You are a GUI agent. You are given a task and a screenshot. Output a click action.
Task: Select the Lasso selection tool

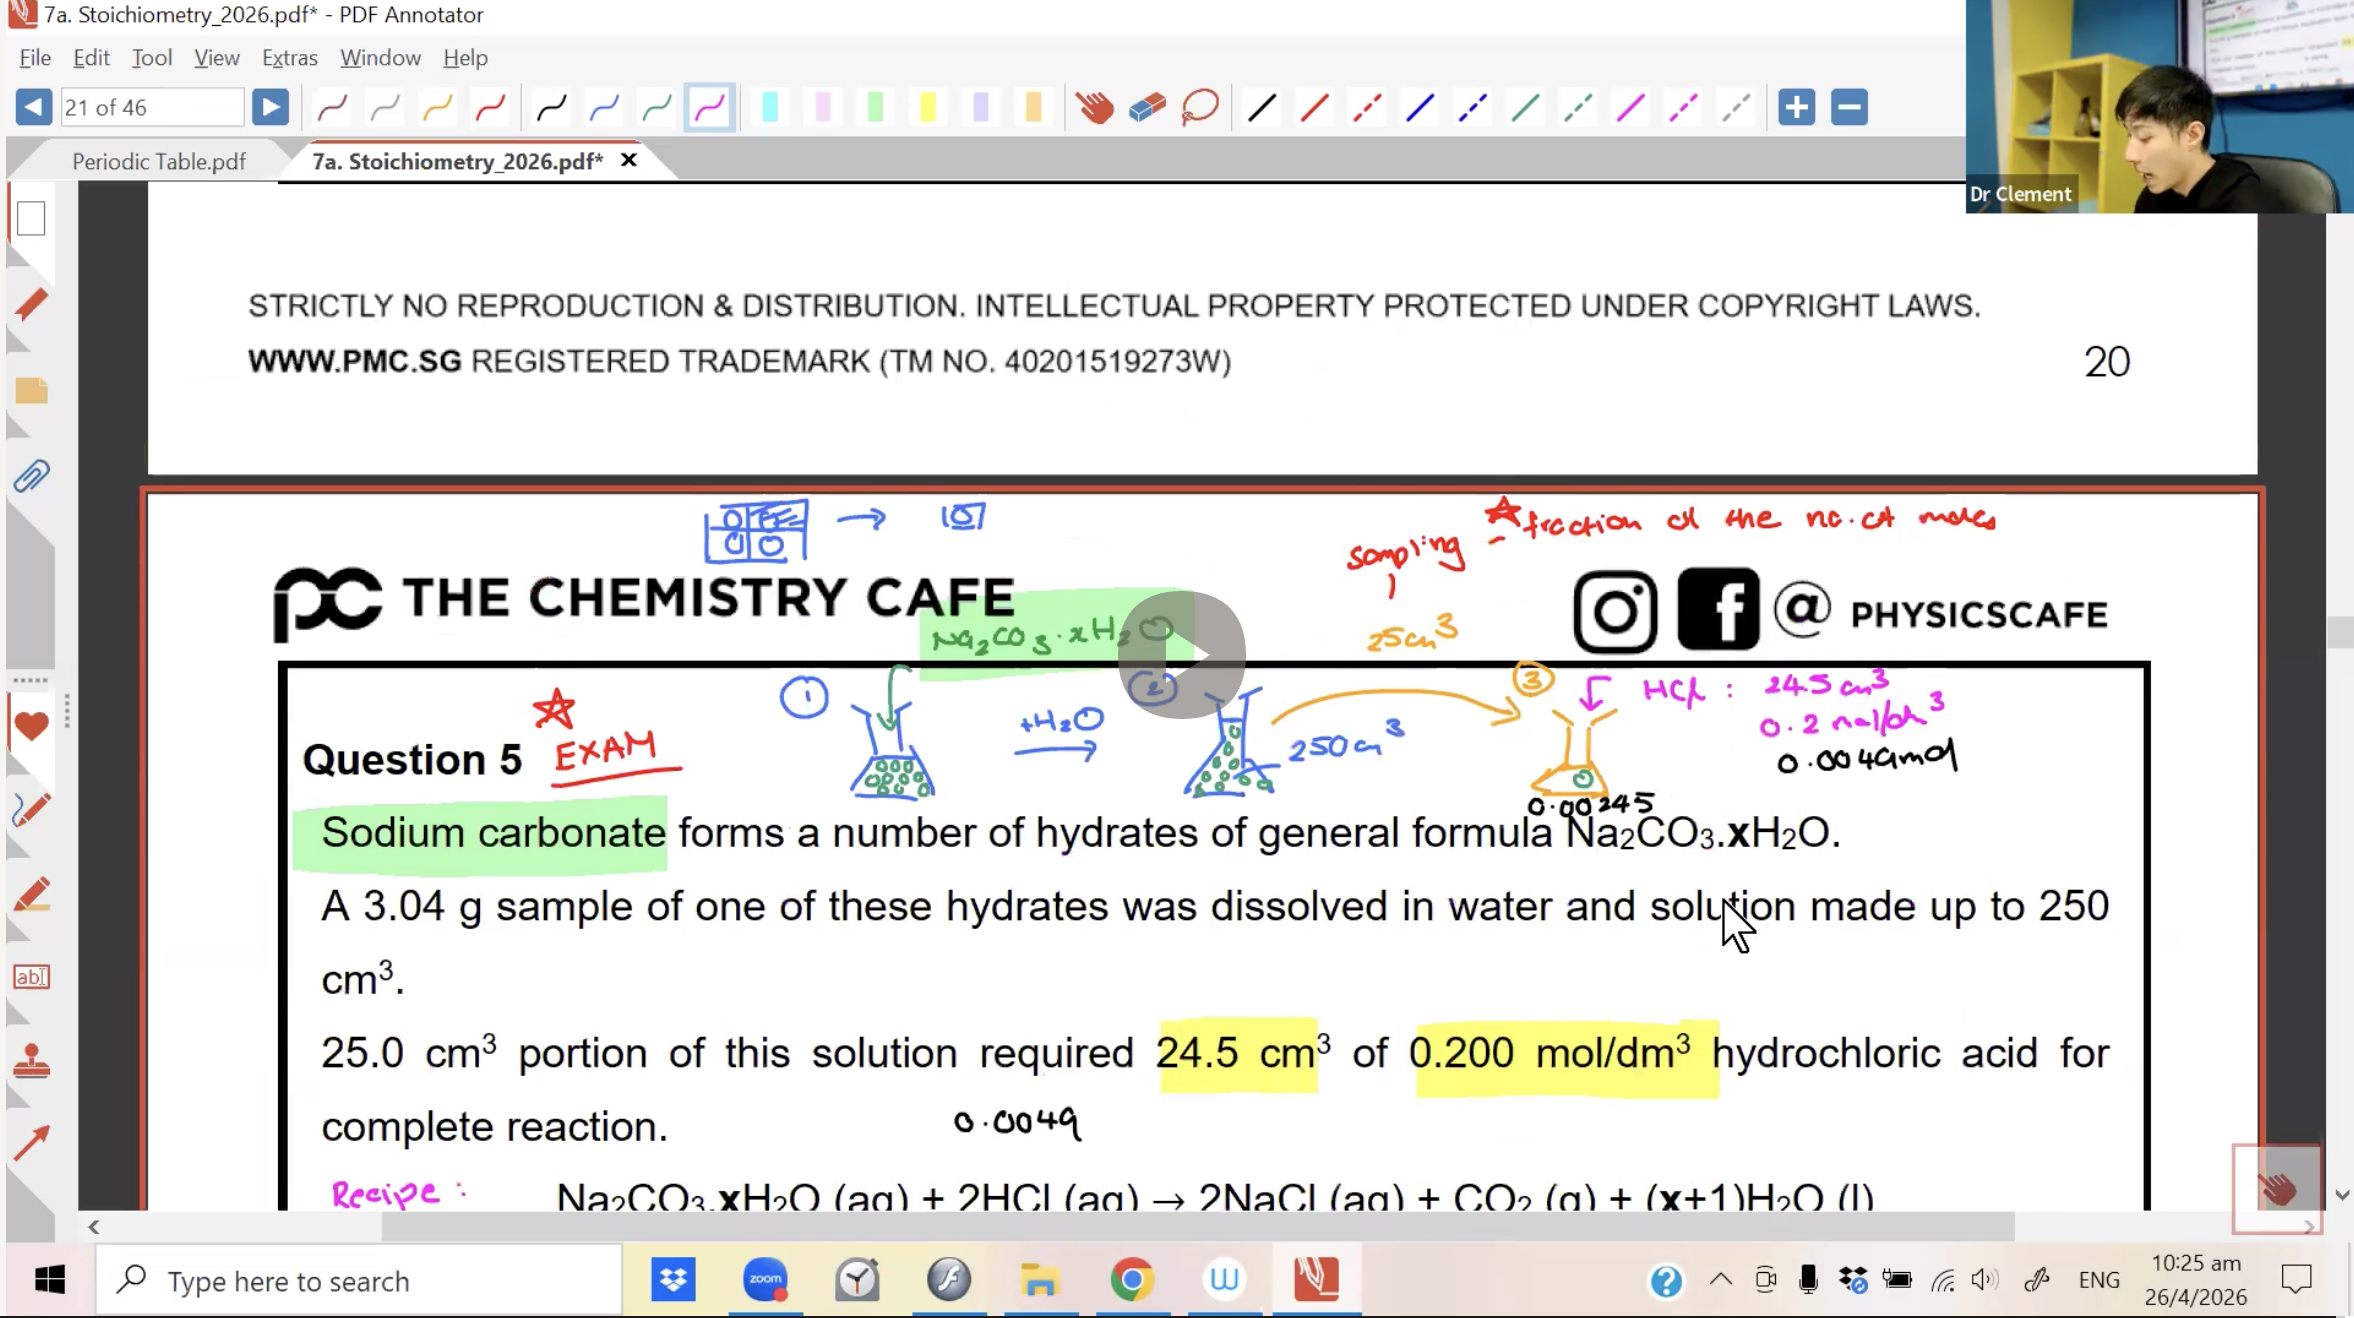1200,107
